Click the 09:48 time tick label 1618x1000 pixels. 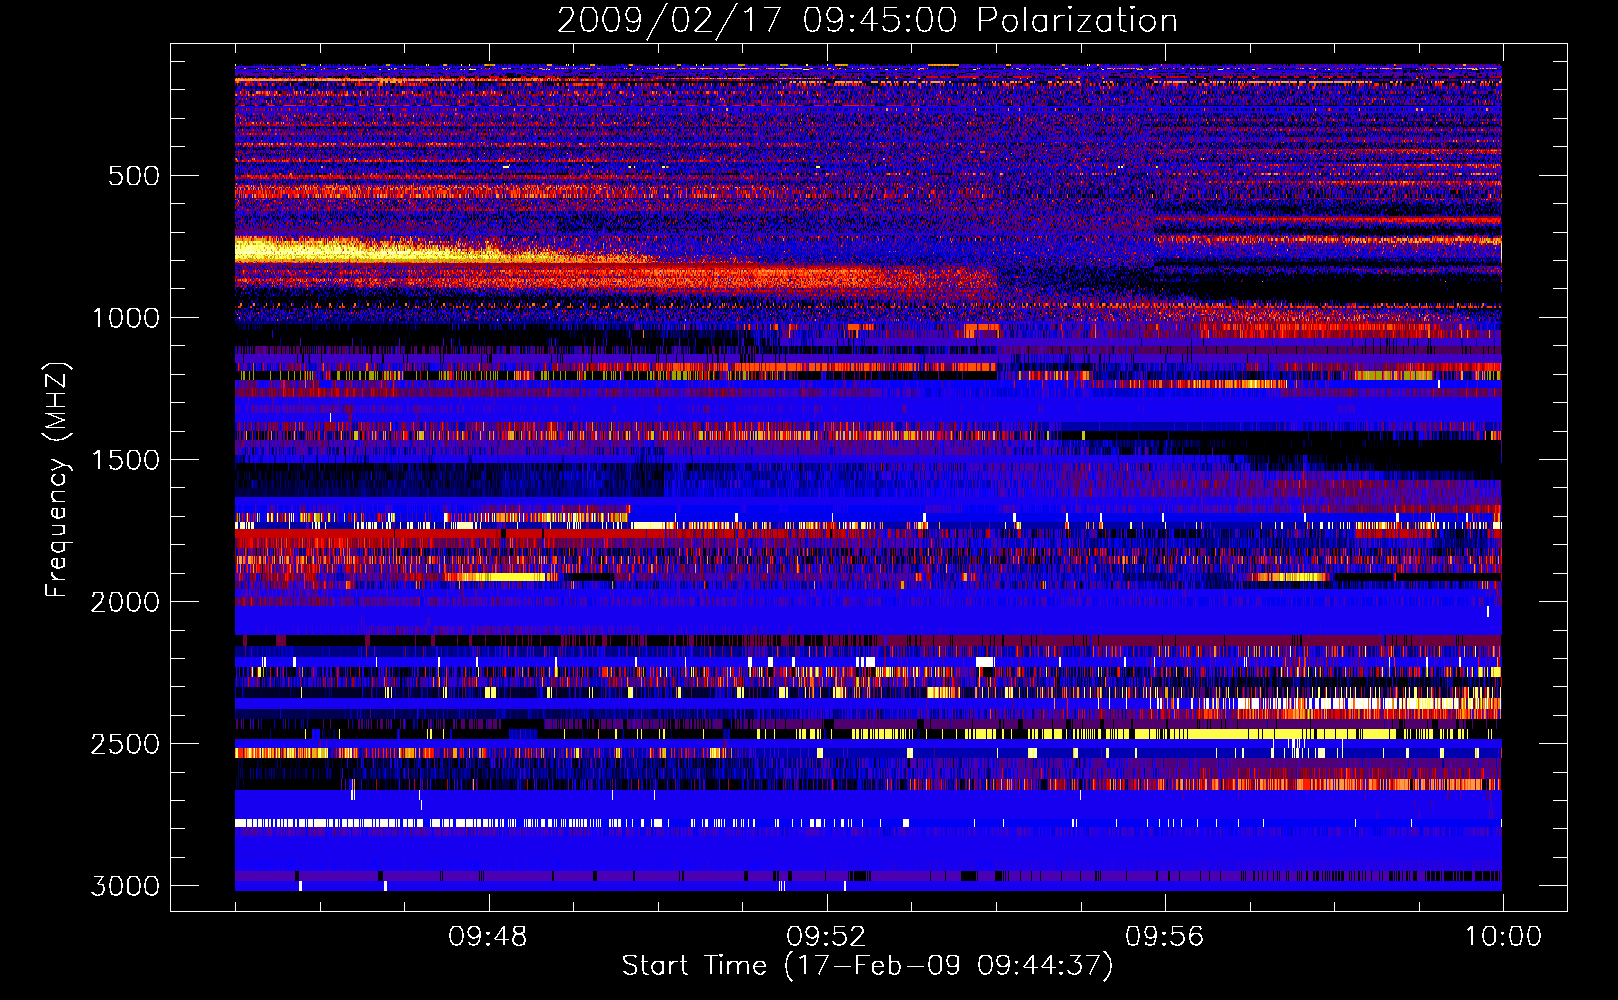[x=488, y=937]
